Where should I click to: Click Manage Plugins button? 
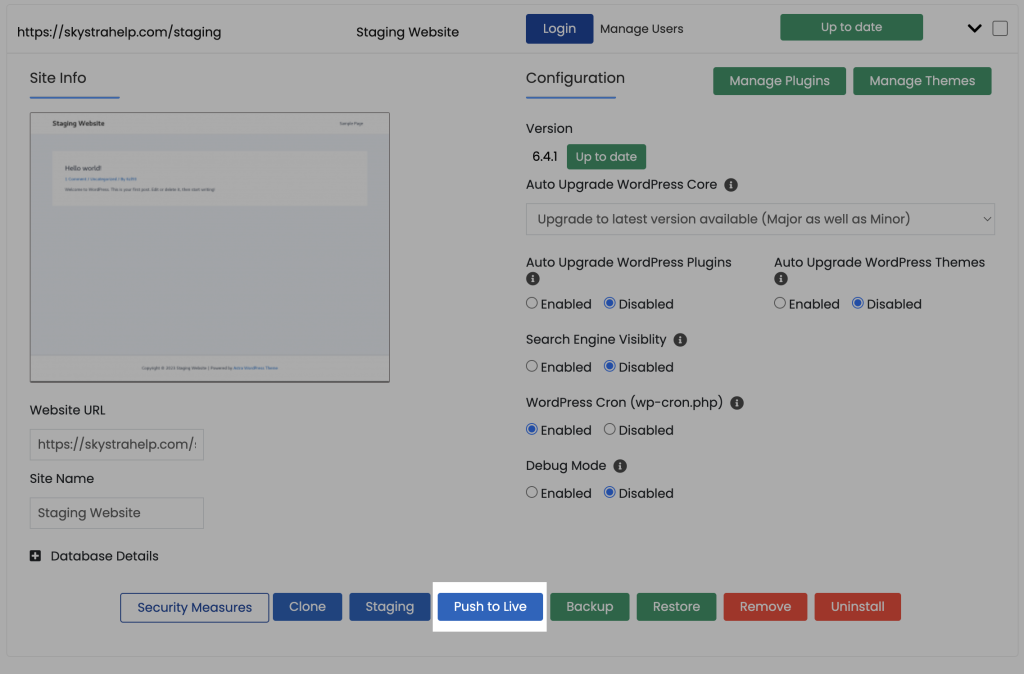click(x=779, y=81)
